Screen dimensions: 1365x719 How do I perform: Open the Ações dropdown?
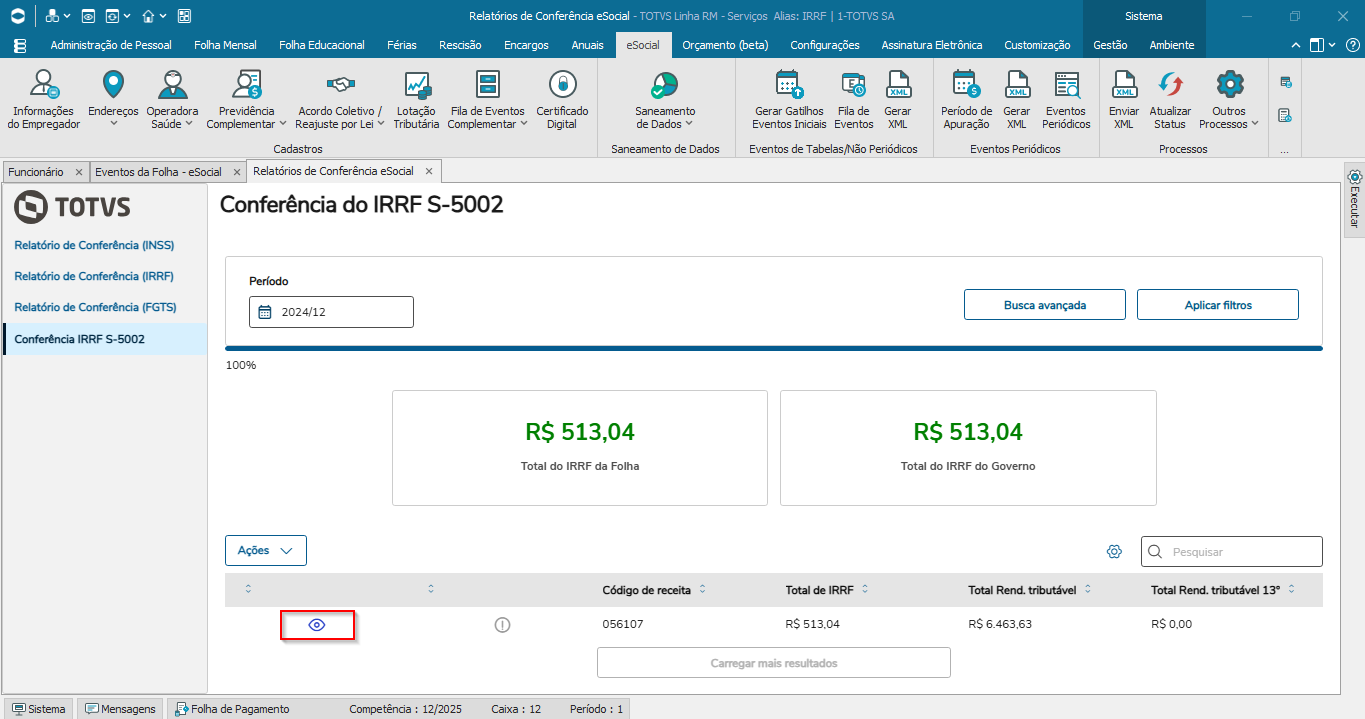point(266,551)
